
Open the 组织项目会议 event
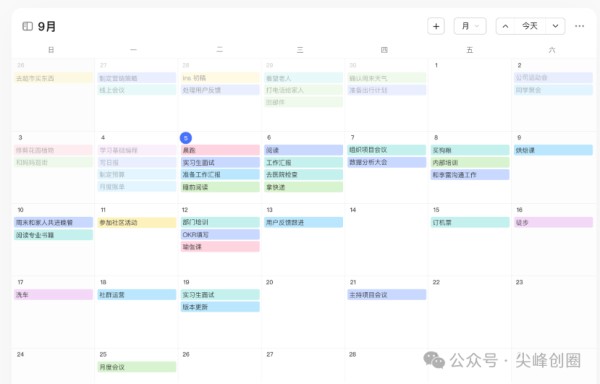point(387,150)
